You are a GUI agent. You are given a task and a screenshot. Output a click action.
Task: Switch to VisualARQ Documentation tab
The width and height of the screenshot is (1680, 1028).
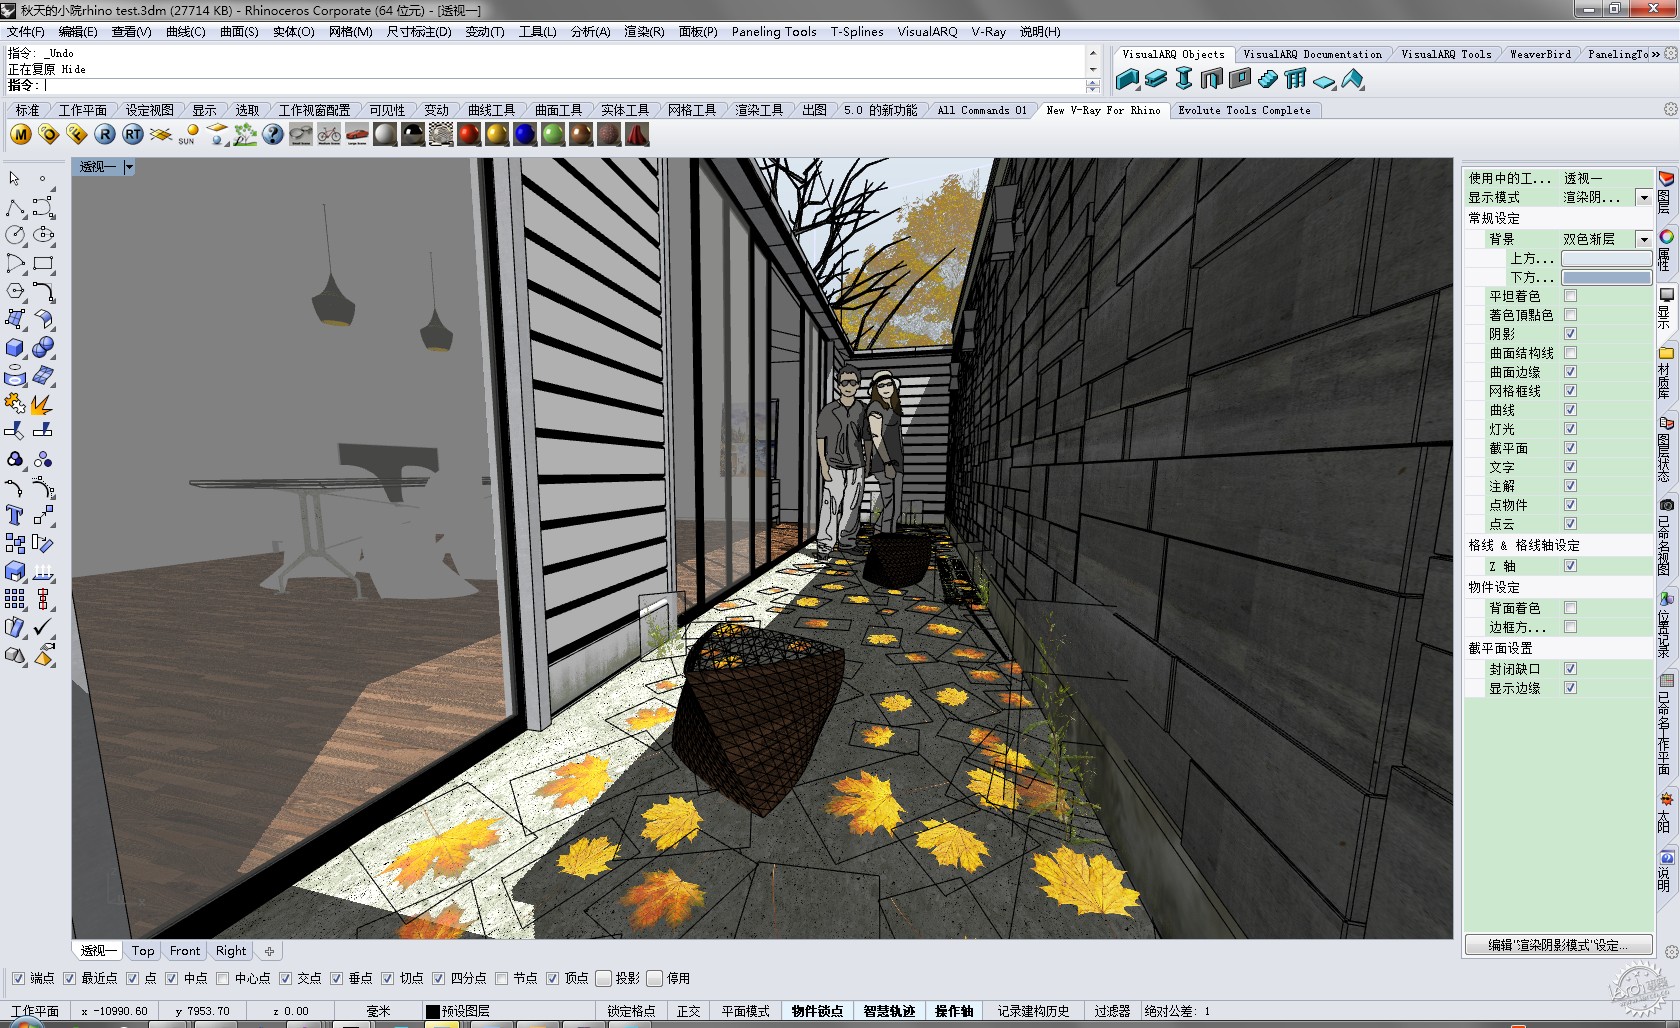1312,54
